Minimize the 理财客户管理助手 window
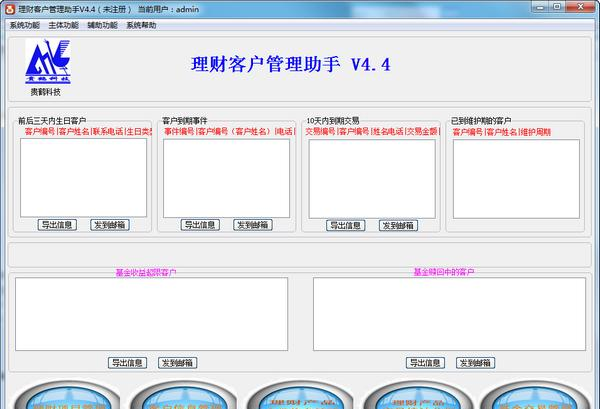 click(x=540, y=7)
